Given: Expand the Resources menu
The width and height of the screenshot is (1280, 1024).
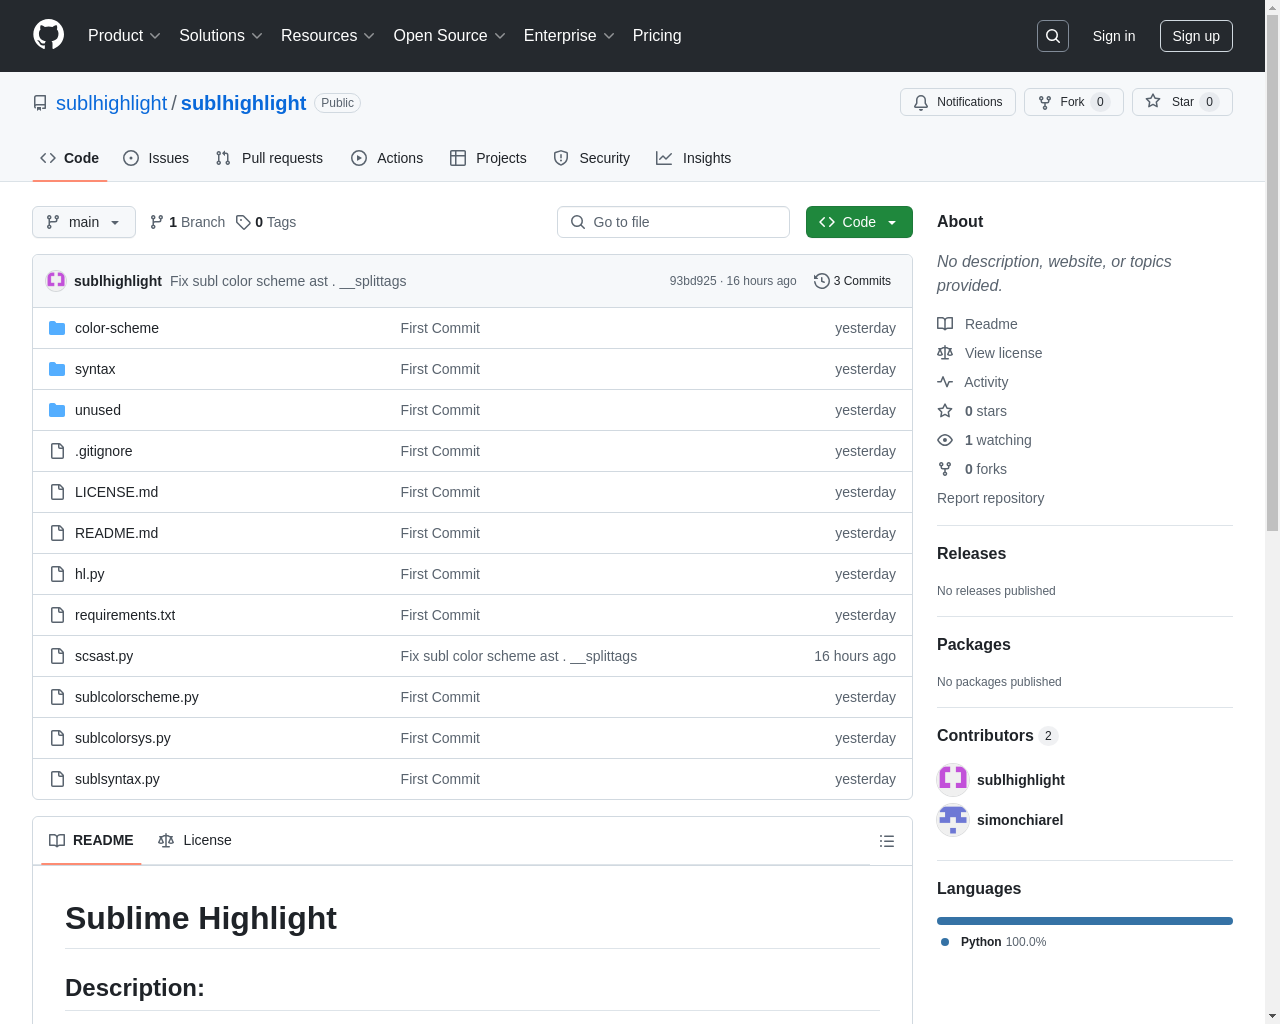Looking at the screenshot, I should coord(328,36).
